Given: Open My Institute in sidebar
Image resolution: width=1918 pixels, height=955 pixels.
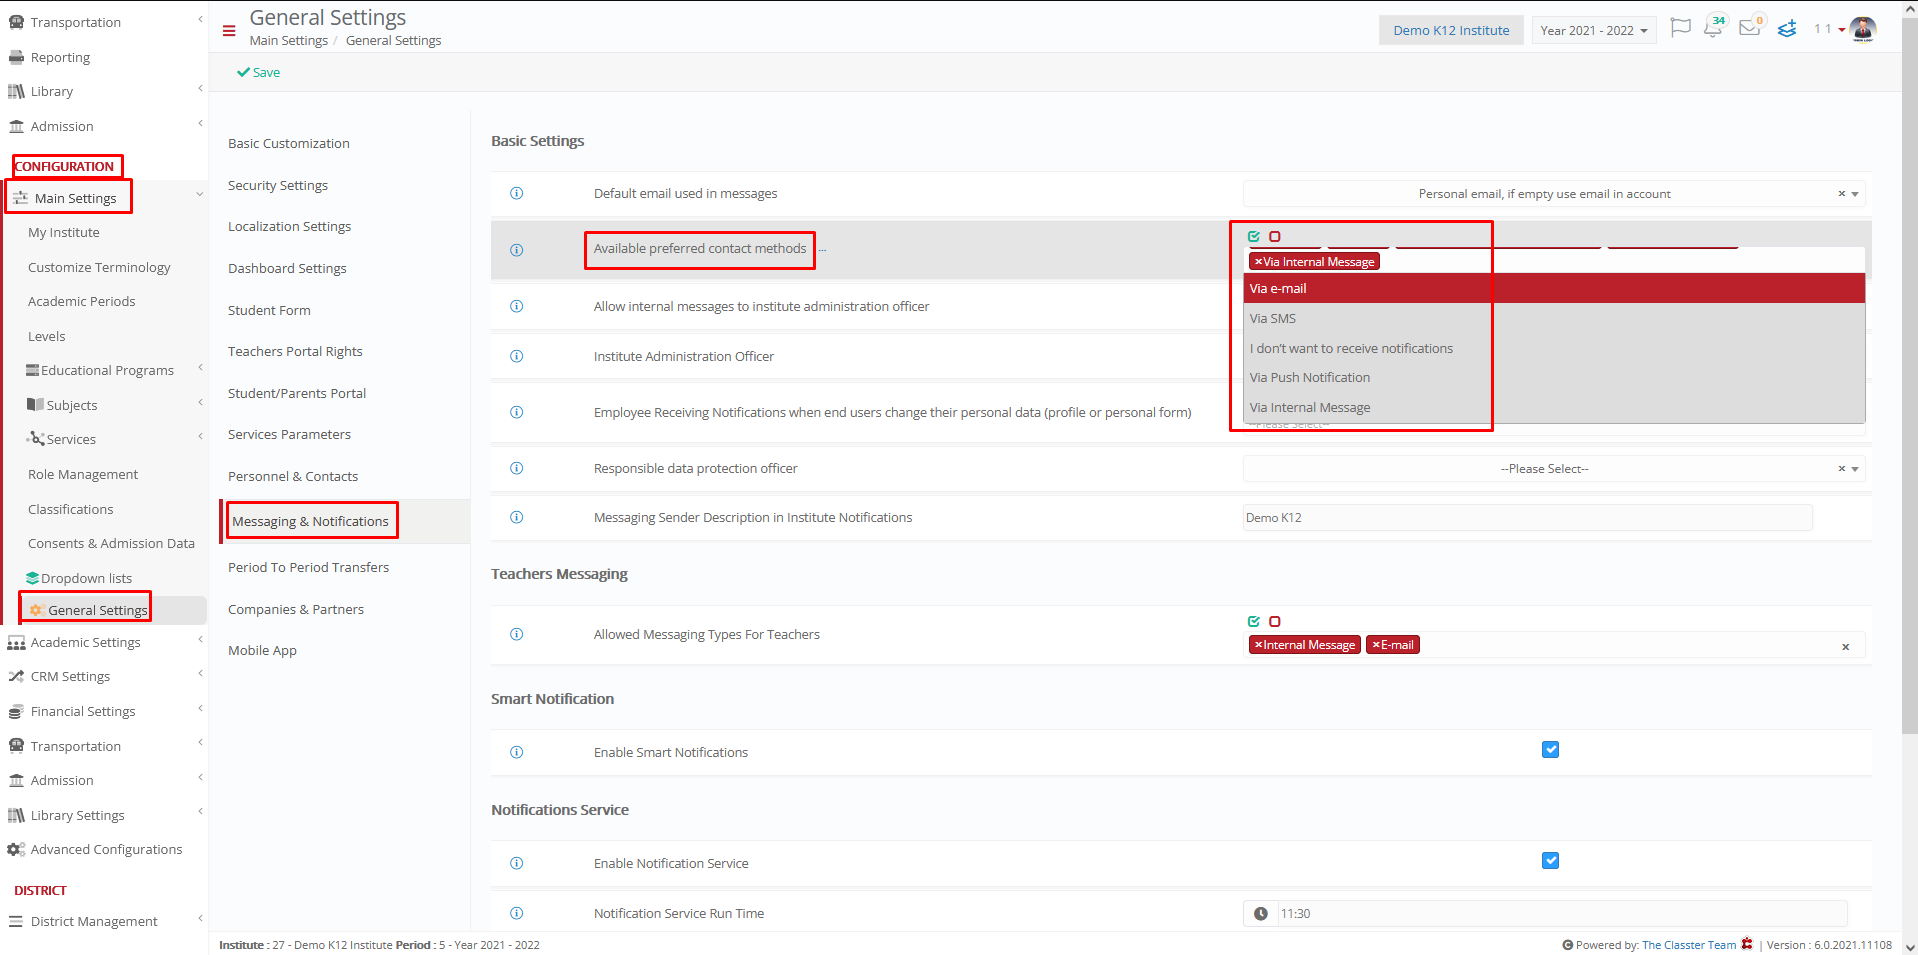Looking at the screenshot, I should point(64,232).
